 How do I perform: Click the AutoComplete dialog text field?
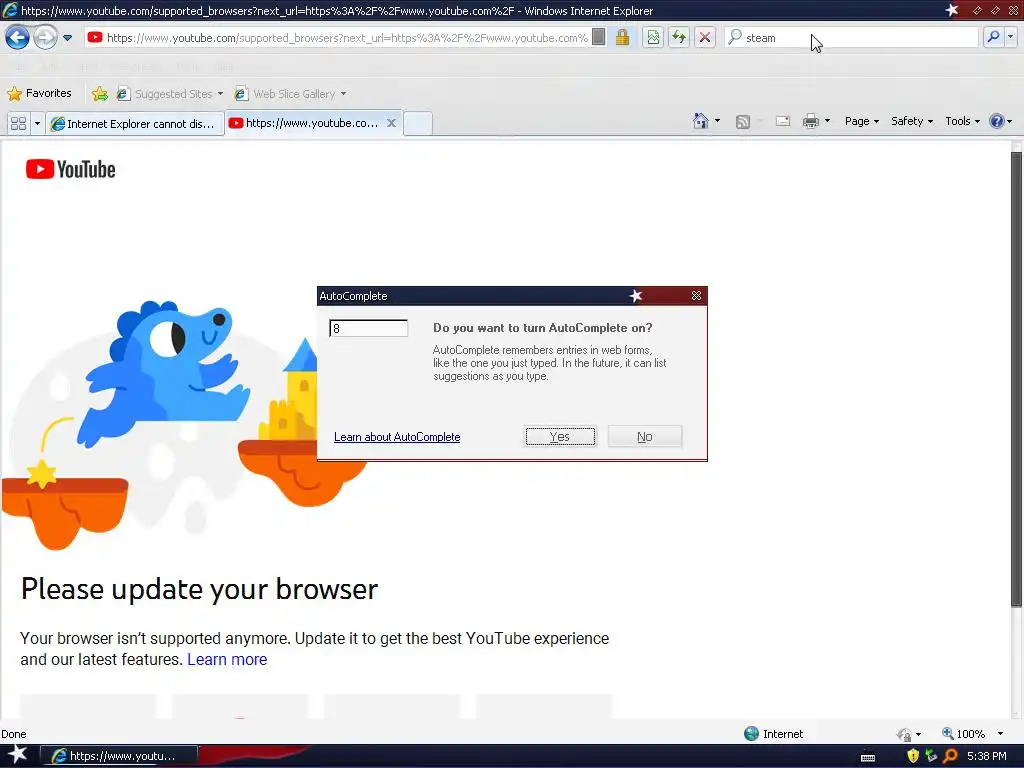tap(369, 328)
